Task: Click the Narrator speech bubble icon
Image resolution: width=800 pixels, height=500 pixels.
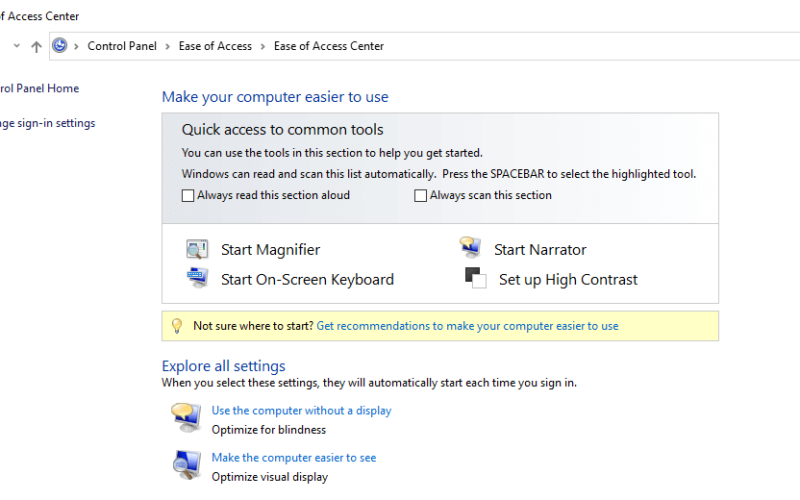Action: coord(470,246)
